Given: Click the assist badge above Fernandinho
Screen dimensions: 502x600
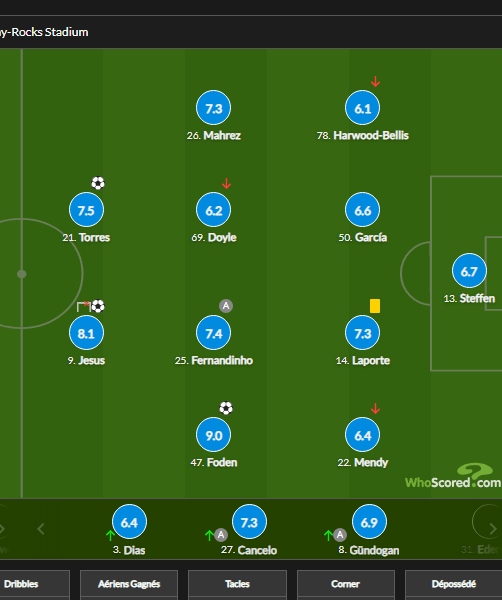Looking at the screenshot, I should pyautogui.click(x=226, y=306).
